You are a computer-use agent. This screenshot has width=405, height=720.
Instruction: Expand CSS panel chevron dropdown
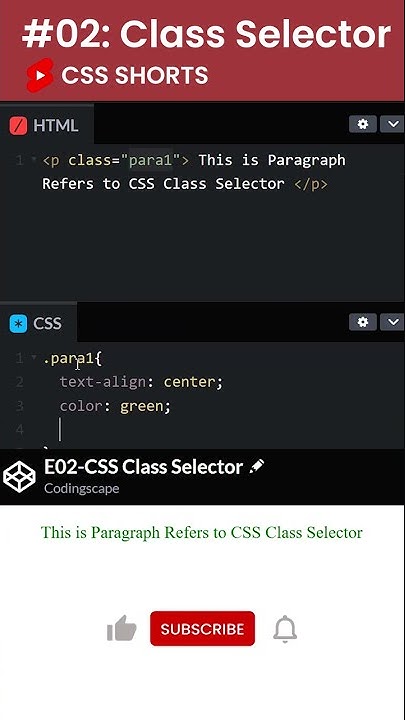393,322
